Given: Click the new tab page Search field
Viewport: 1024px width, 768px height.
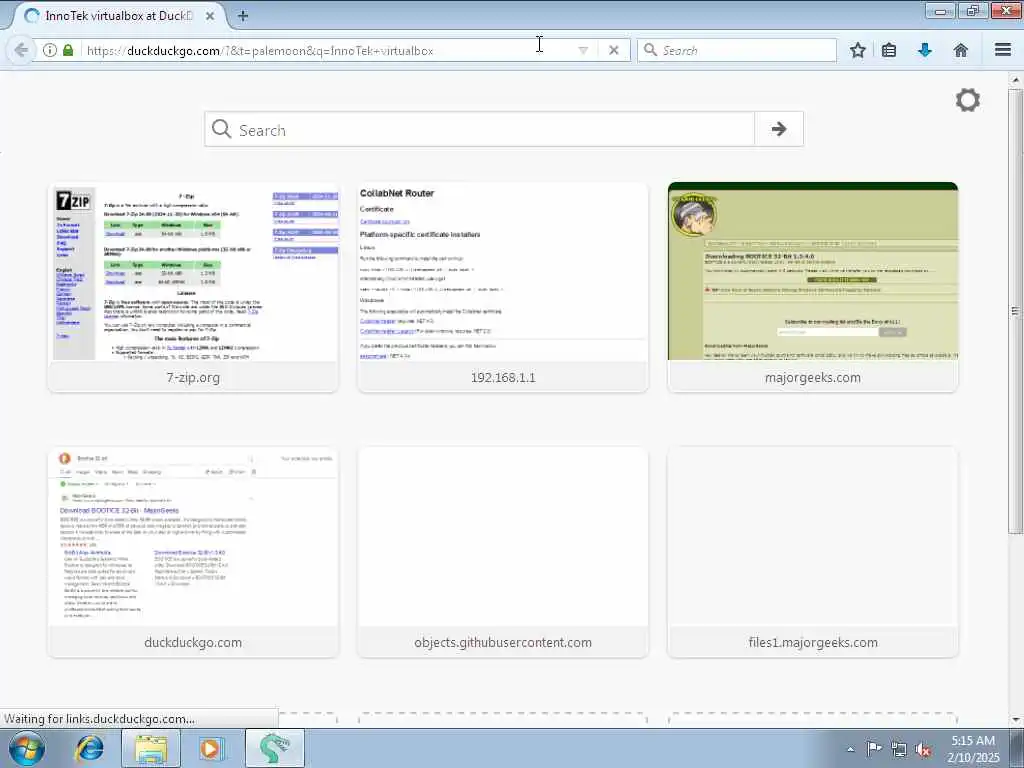Looking at the screenshot, I should [x=480, y=129].
